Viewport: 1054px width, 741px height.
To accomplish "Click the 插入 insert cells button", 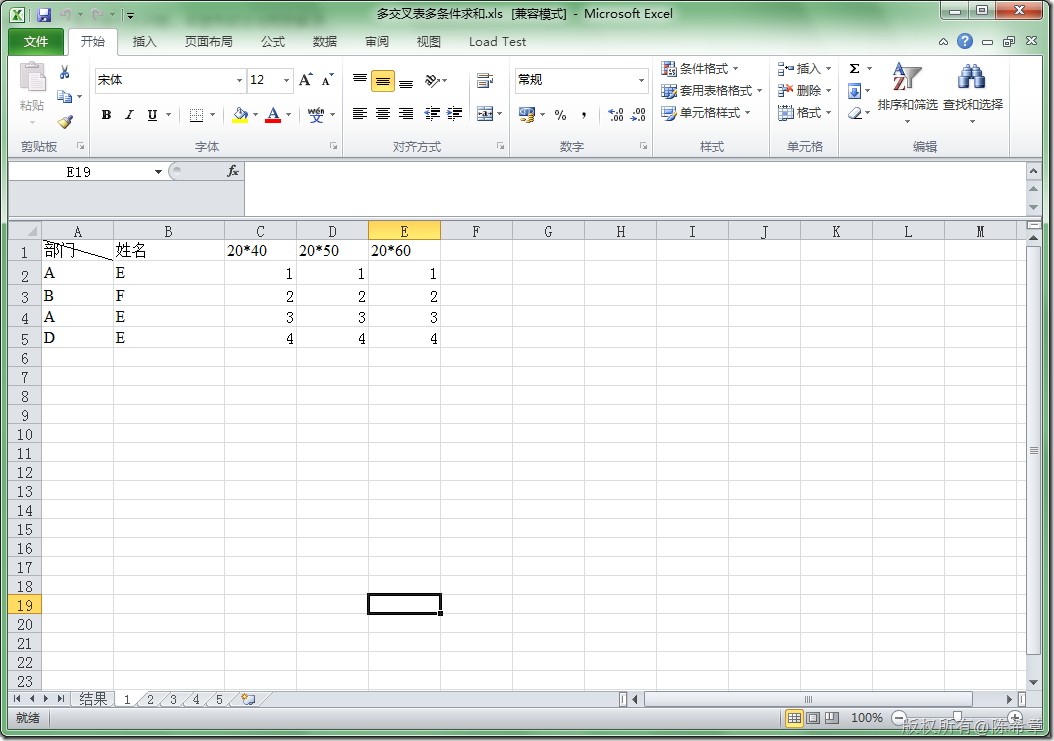I will click(805, 69).
